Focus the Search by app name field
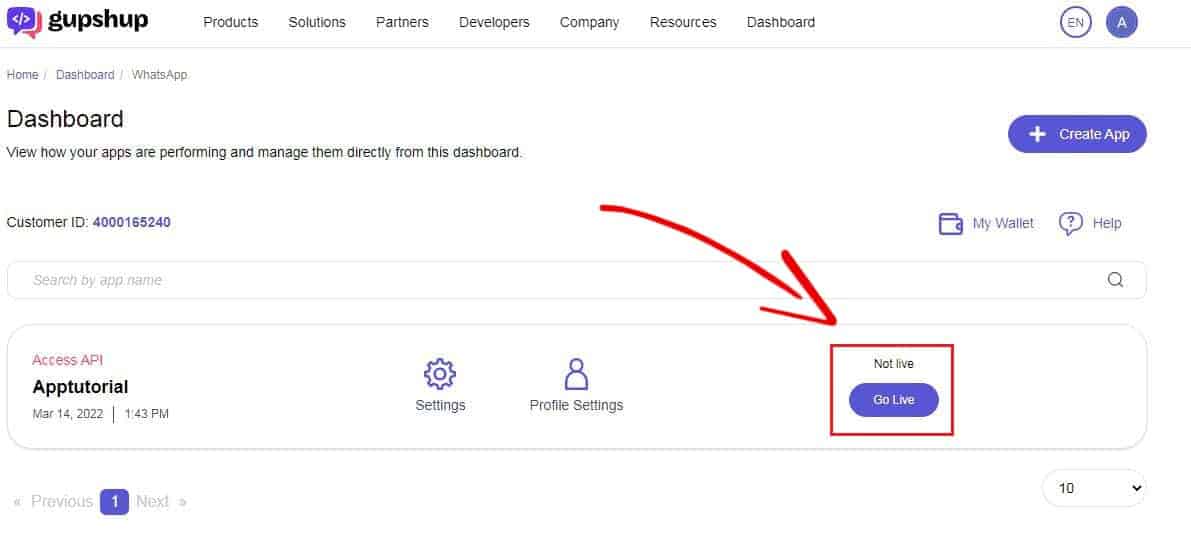This screenshot has width=1191, height=543. tap(577, 280)
